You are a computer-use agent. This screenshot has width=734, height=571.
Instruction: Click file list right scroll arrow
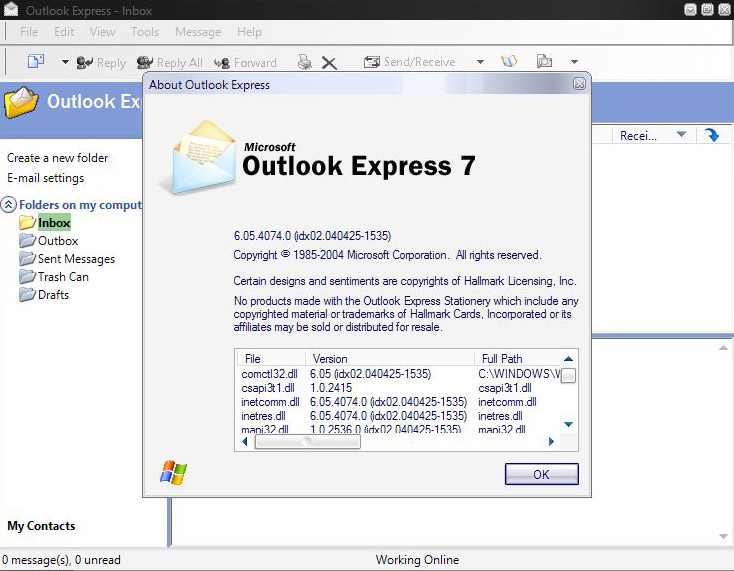551,441
